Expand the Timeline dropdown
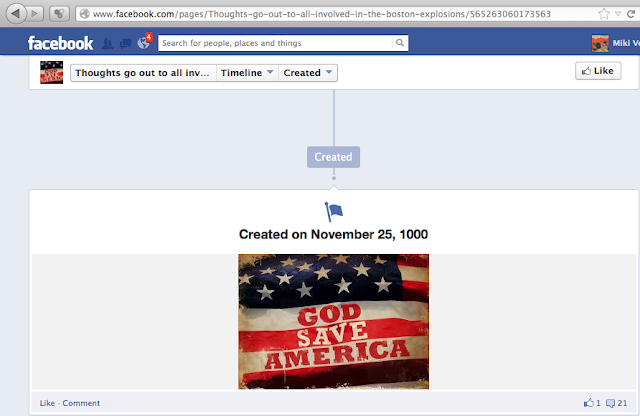Screen dimensions: 640x416 tap(247, 73)
